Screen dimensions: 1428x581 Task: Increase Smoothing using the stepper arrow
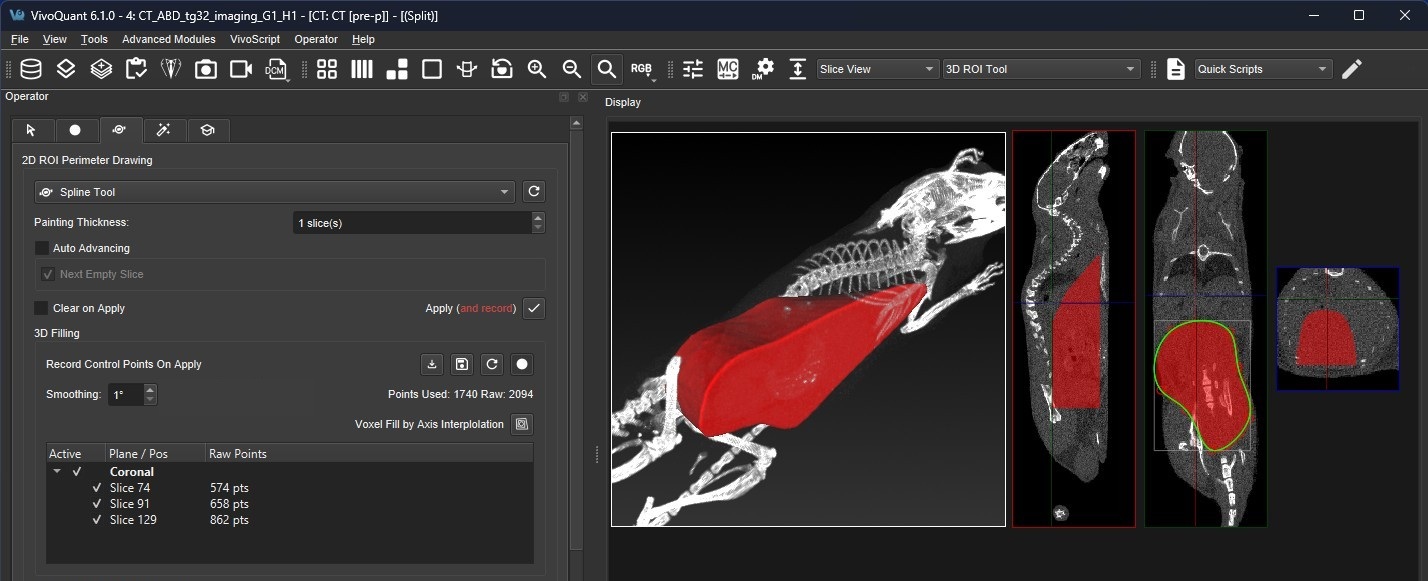pos(148,389)
